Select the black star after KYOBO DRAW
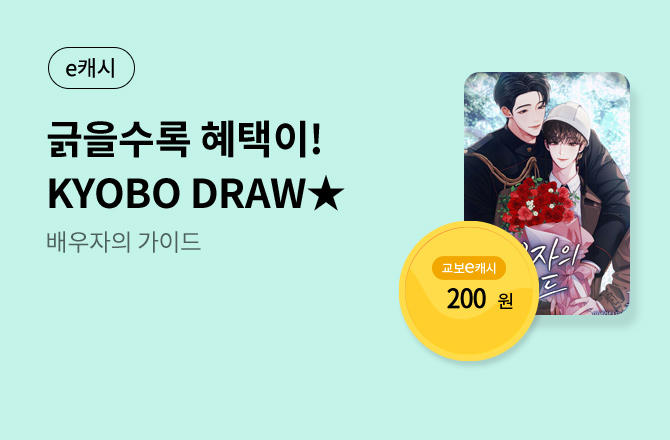This screenshot has height=440, width=670. (x=327, y=194)
